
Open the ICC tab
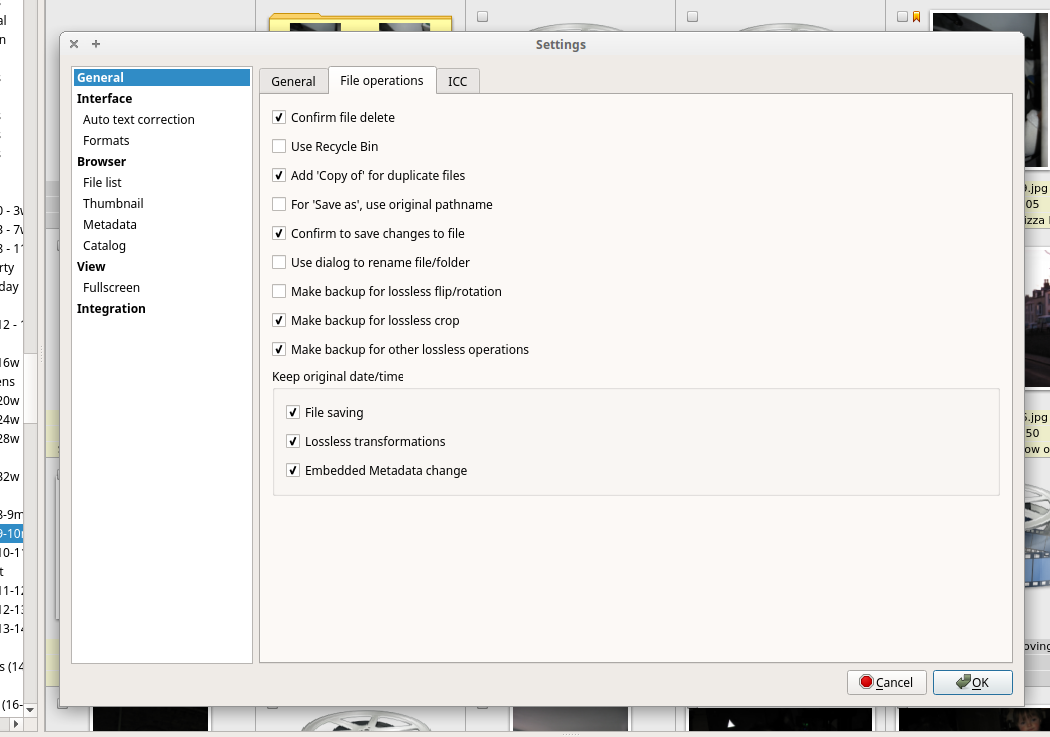[457, 82]
